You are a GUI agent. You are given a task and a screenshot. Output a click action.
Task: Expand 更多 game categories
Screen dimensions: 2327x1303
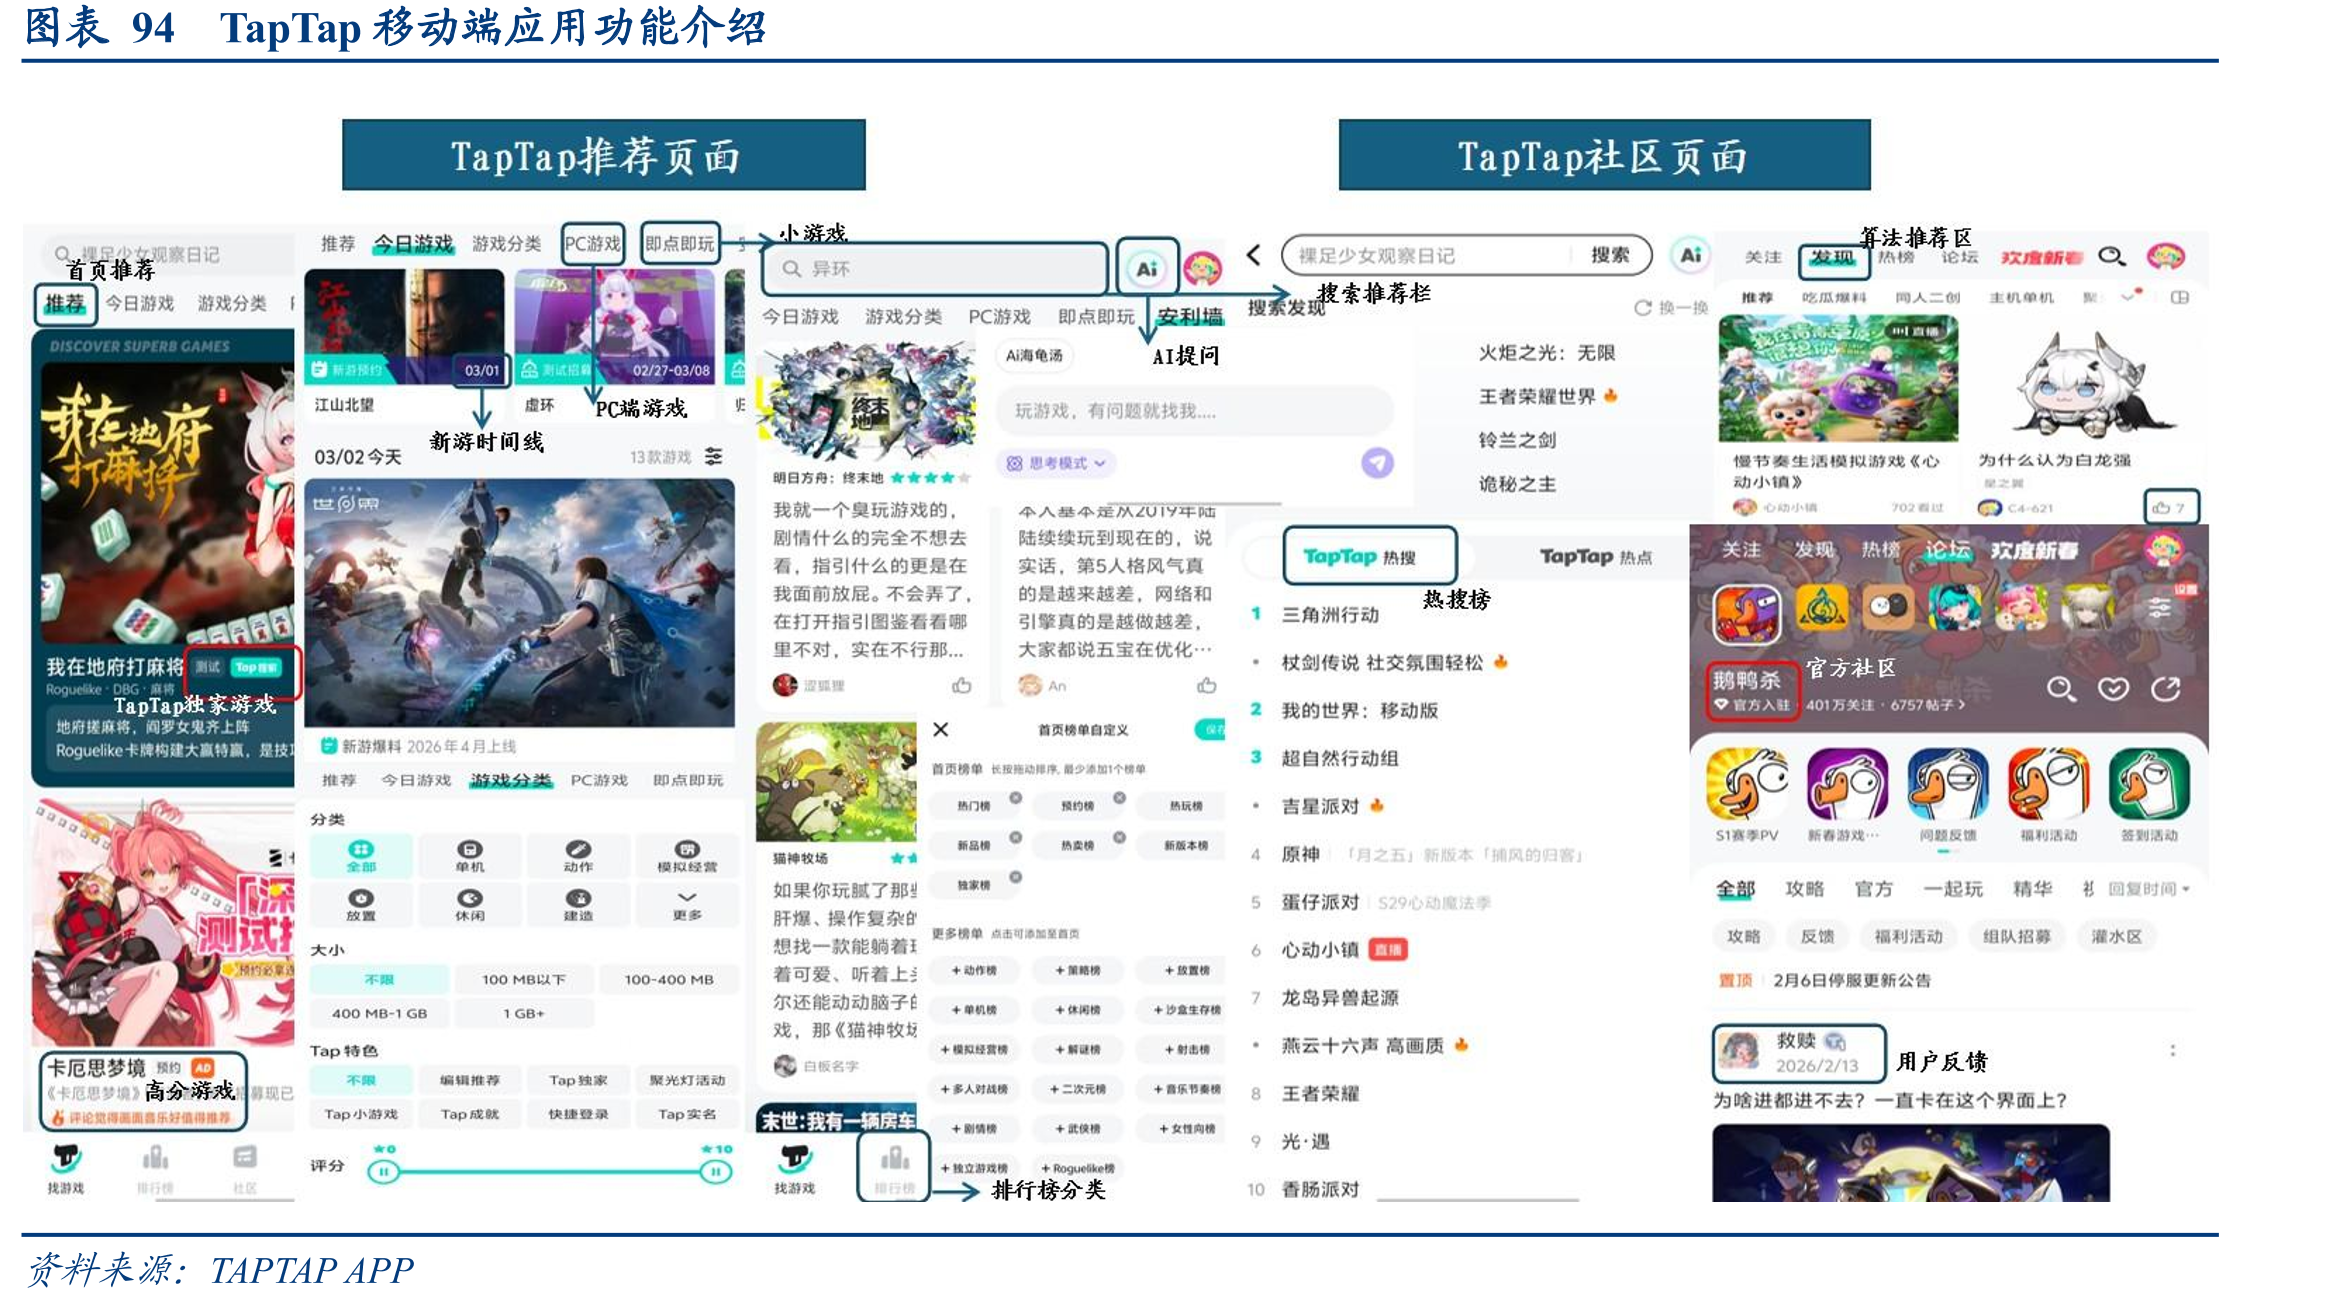(687, 904)
